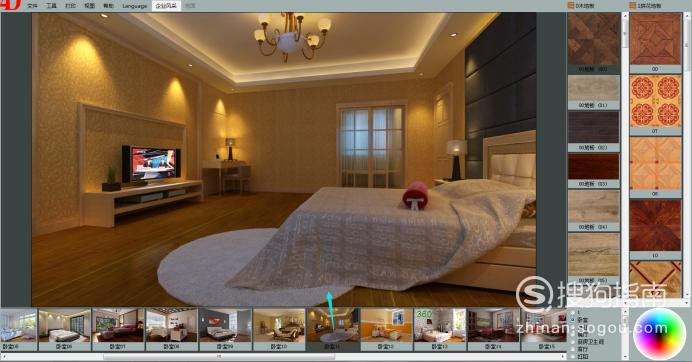Open bedroom scene 卧室09 with gray wall
This screenshot has height=362, width=692.
click(x=226, y=329)
